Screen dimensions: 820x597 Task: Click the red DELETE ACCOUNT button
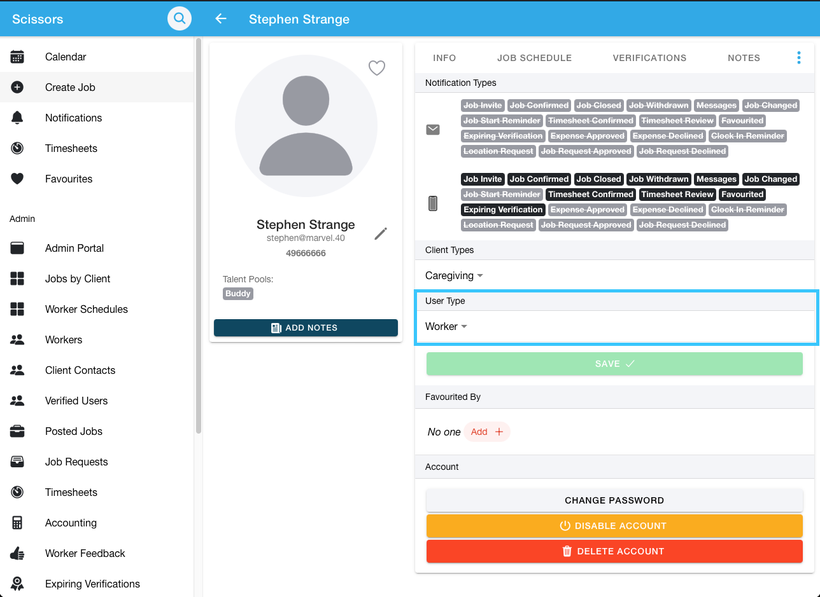point(614,552)
